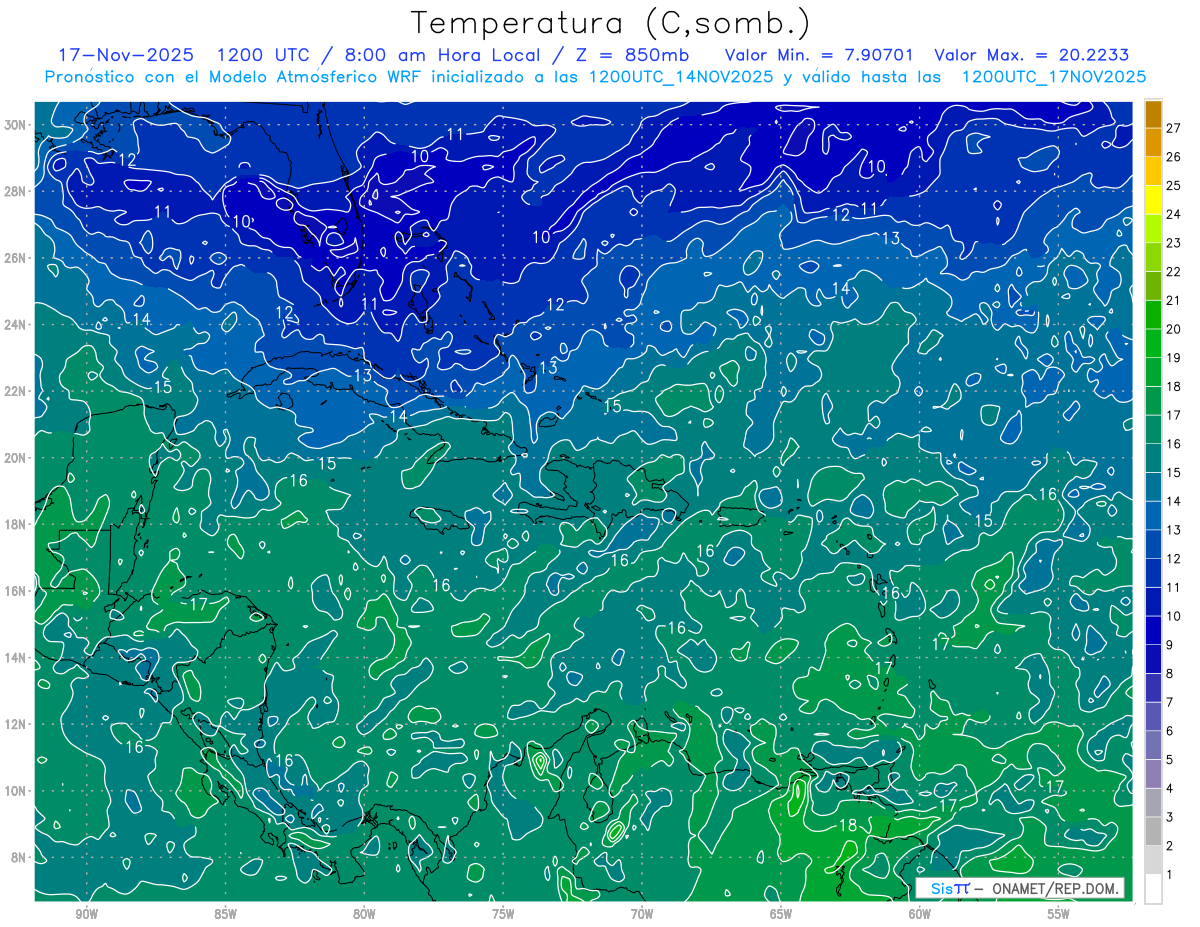
Task: Click legend value '7' on color scale
Action: pyautogui.click(x=1170, y=703)
